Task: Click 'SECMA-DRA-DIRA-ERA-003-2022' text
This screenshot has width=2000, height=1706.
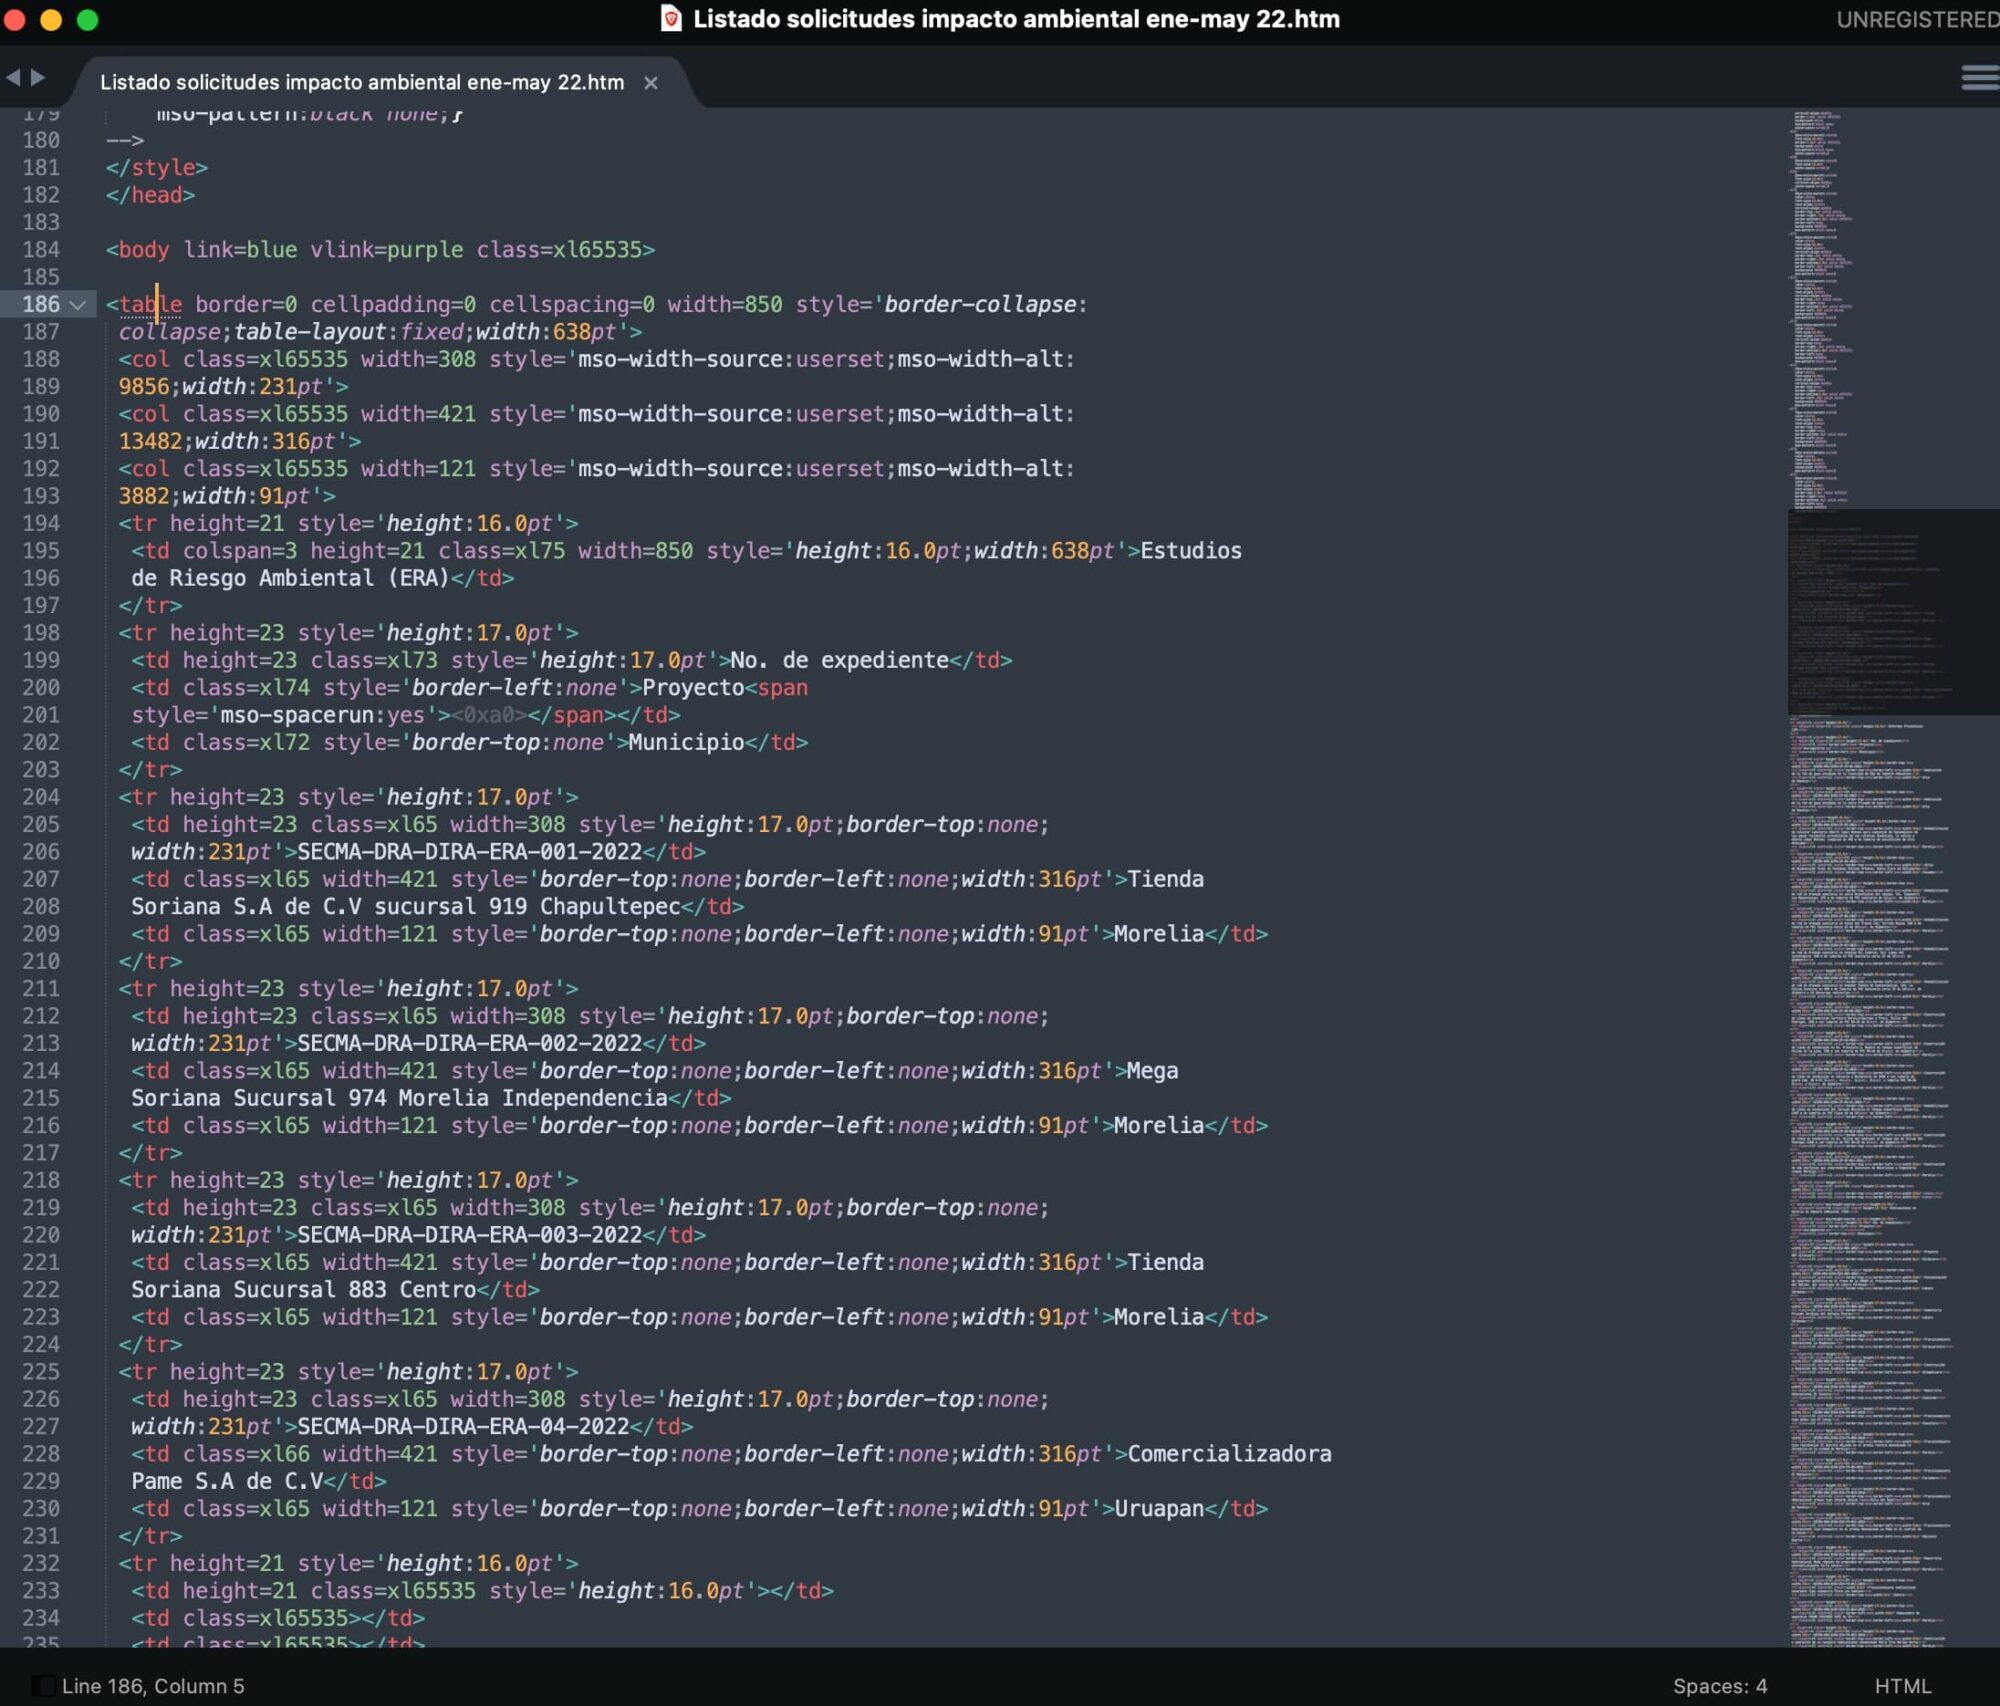Action: point(469,1235)
